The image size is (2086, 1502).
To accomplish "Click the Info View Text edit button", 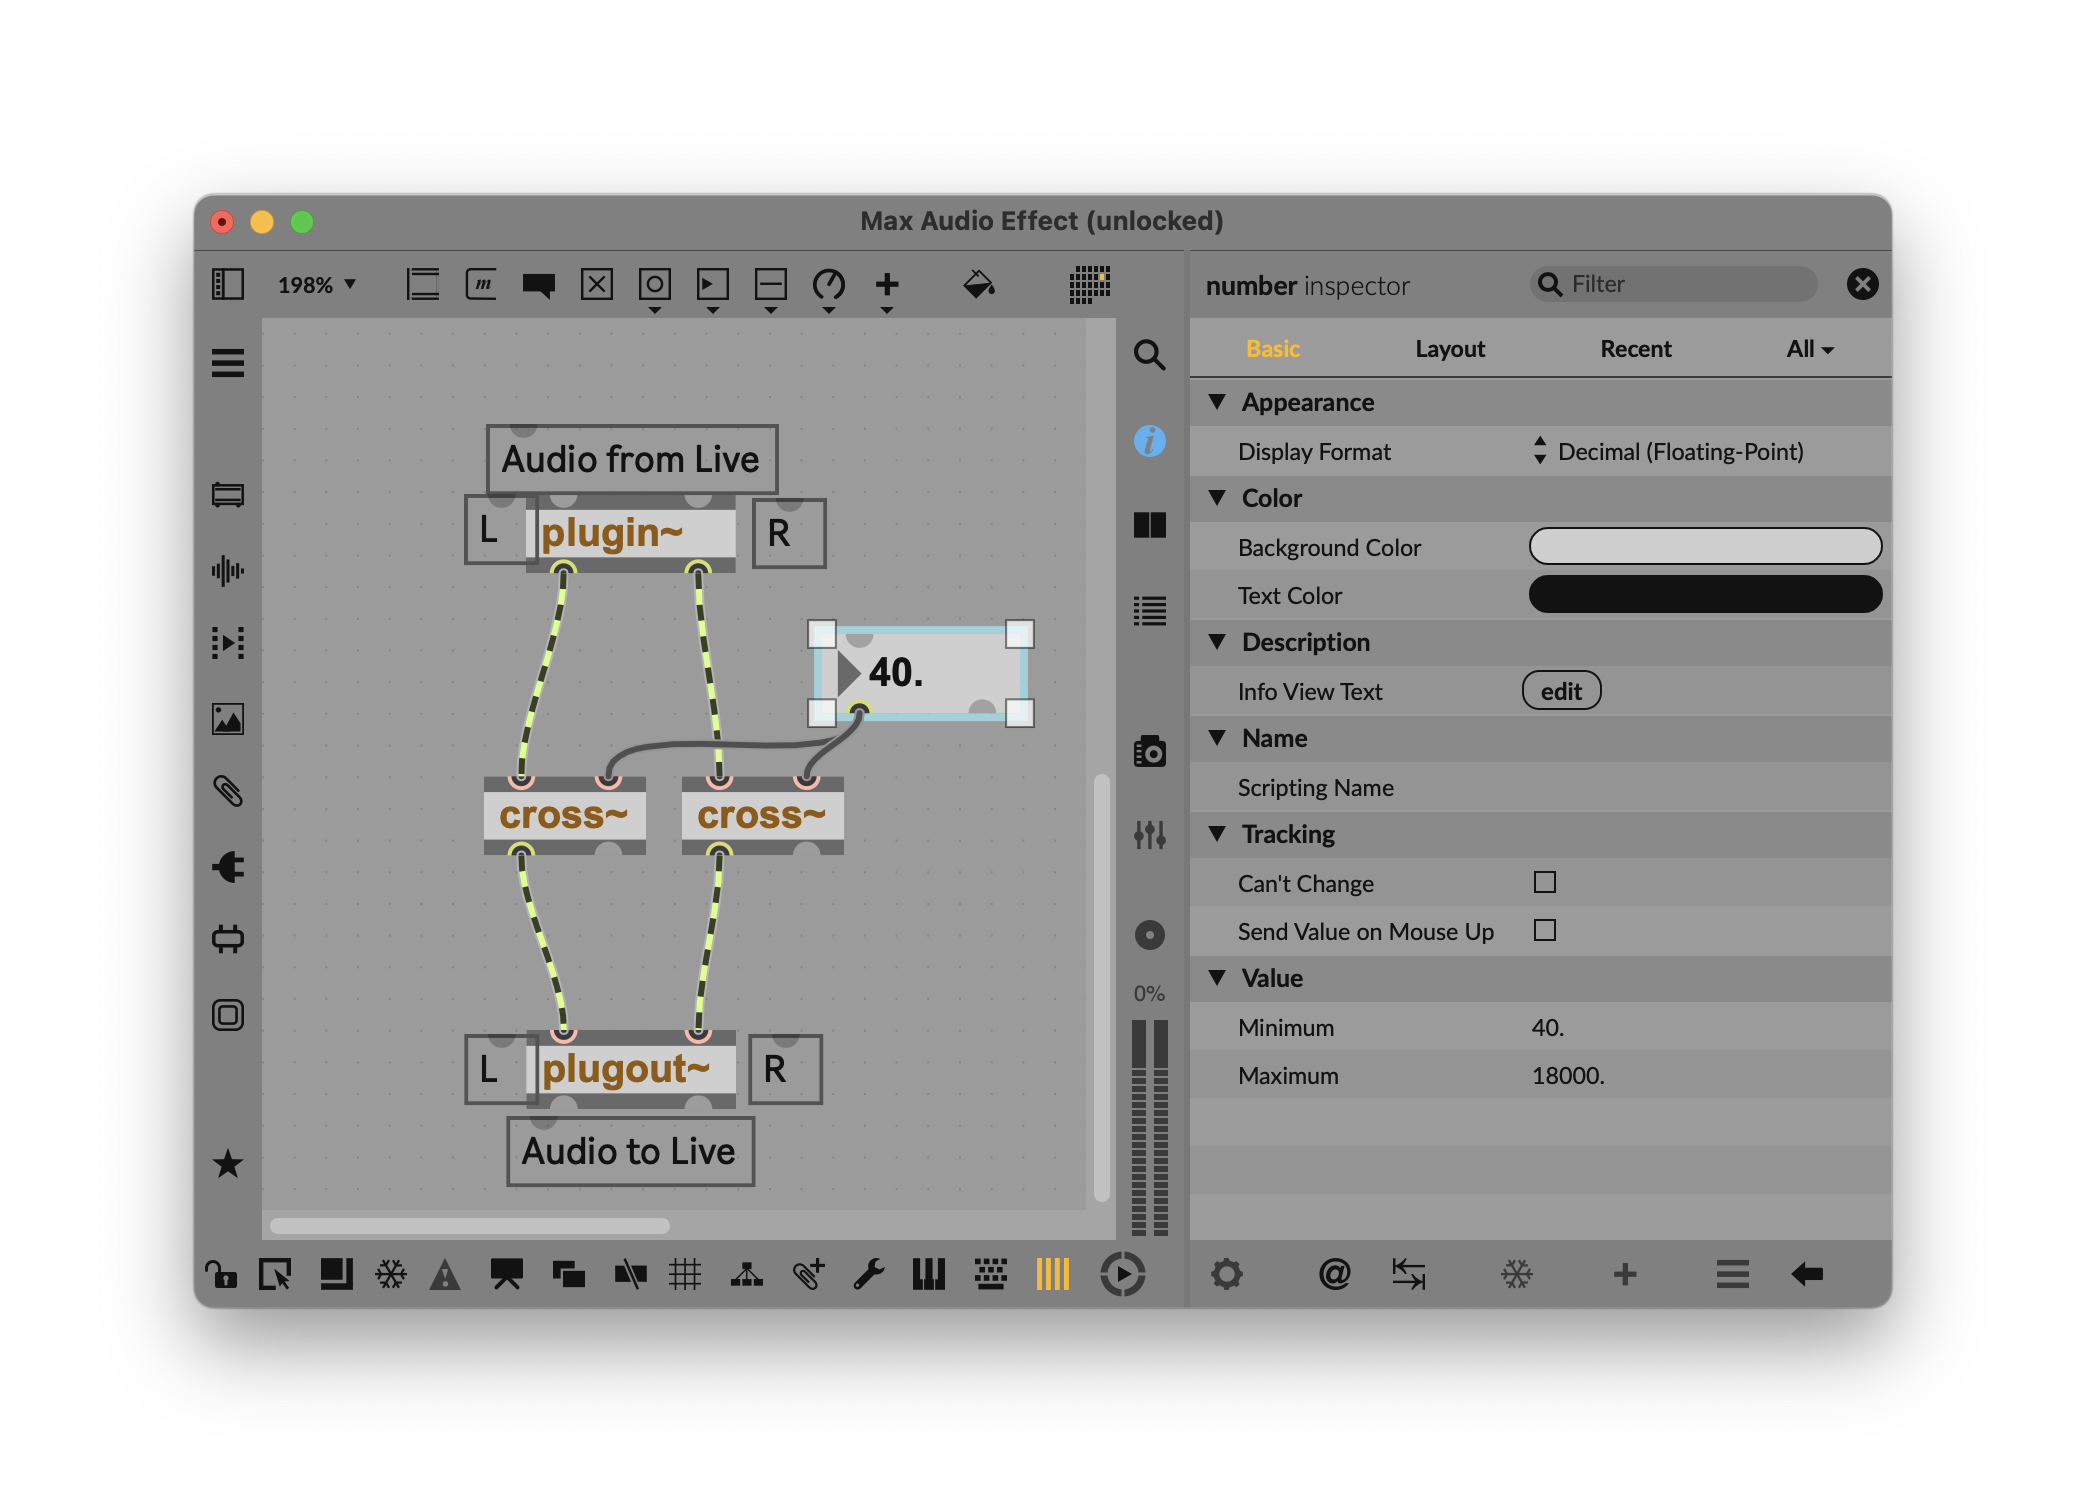I will point(1560,691).
